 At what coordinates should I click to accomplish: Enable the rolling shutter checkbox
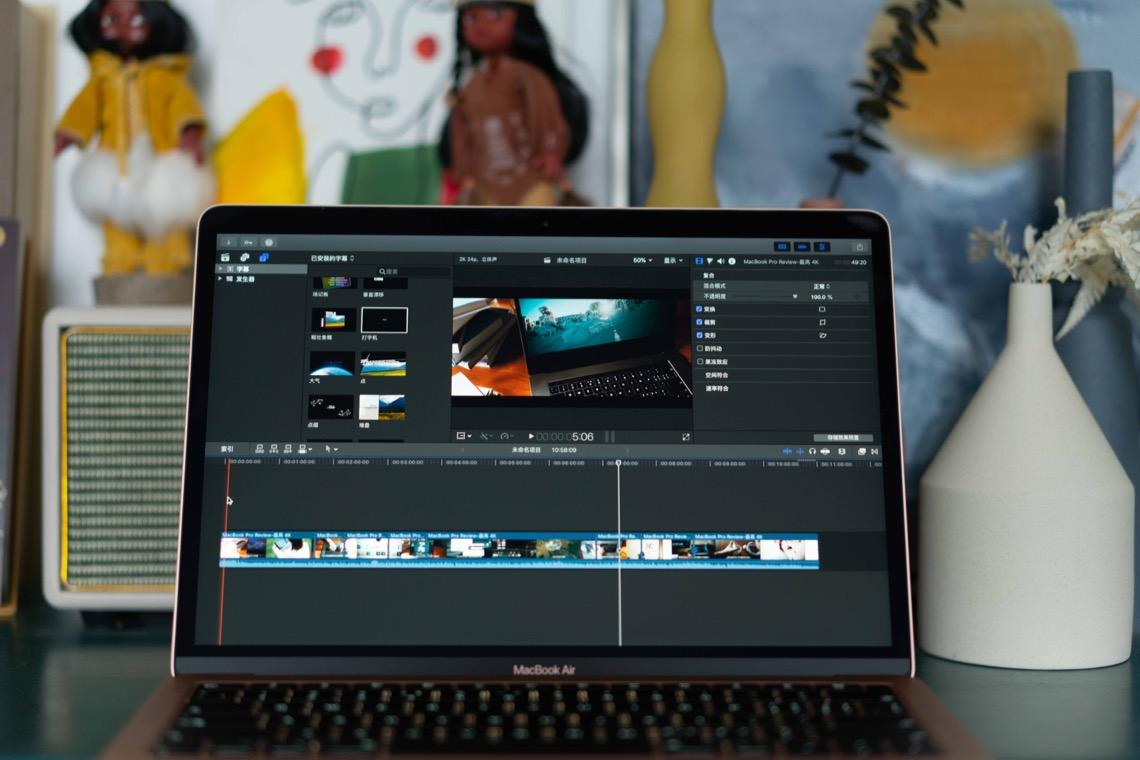[x=700, y=361]
